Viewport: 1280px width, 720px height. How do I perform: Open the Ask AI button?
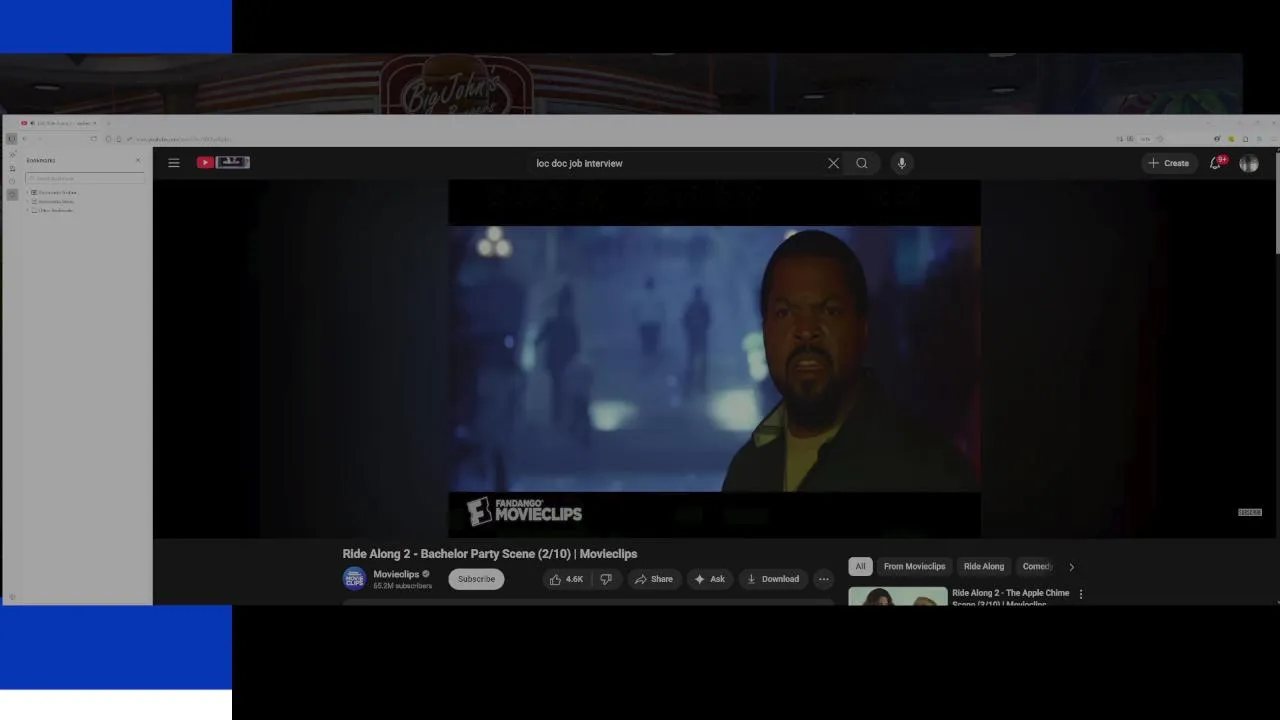point(710,579)
